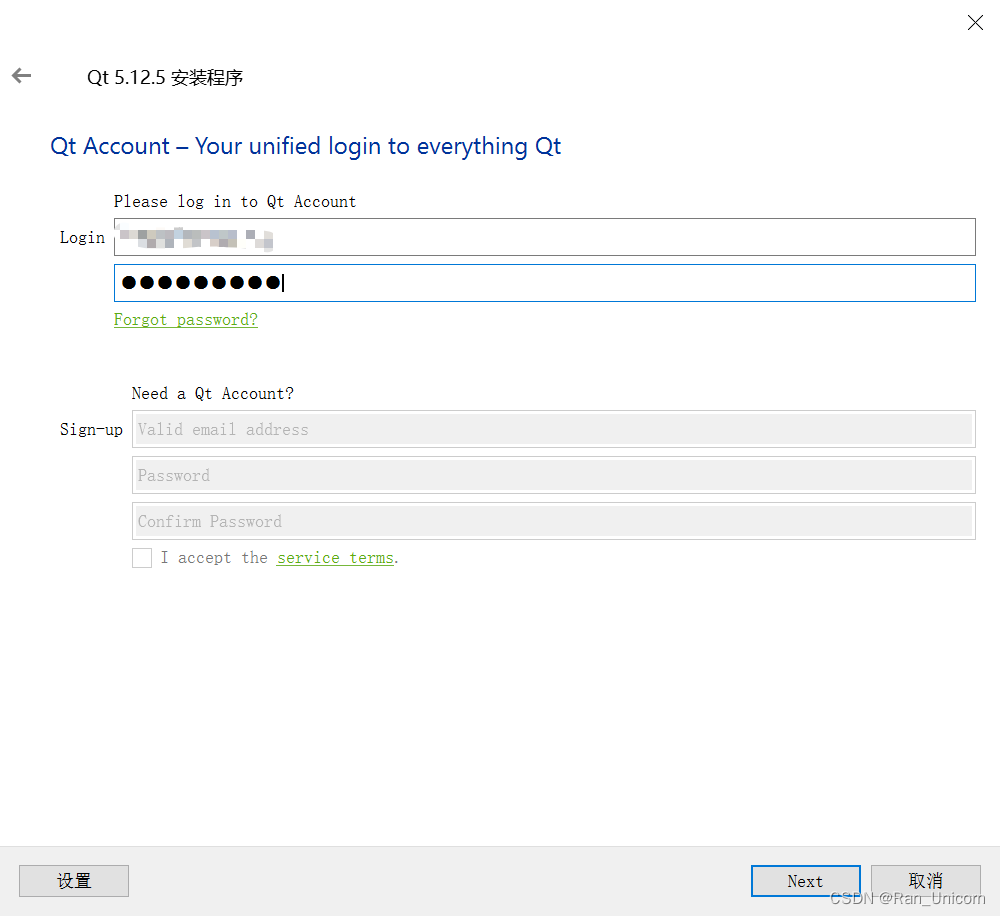Click the 'Qt 5.12.5 安装程序' title text
The width and height of the screenshot is (1000, 916).
165,77
